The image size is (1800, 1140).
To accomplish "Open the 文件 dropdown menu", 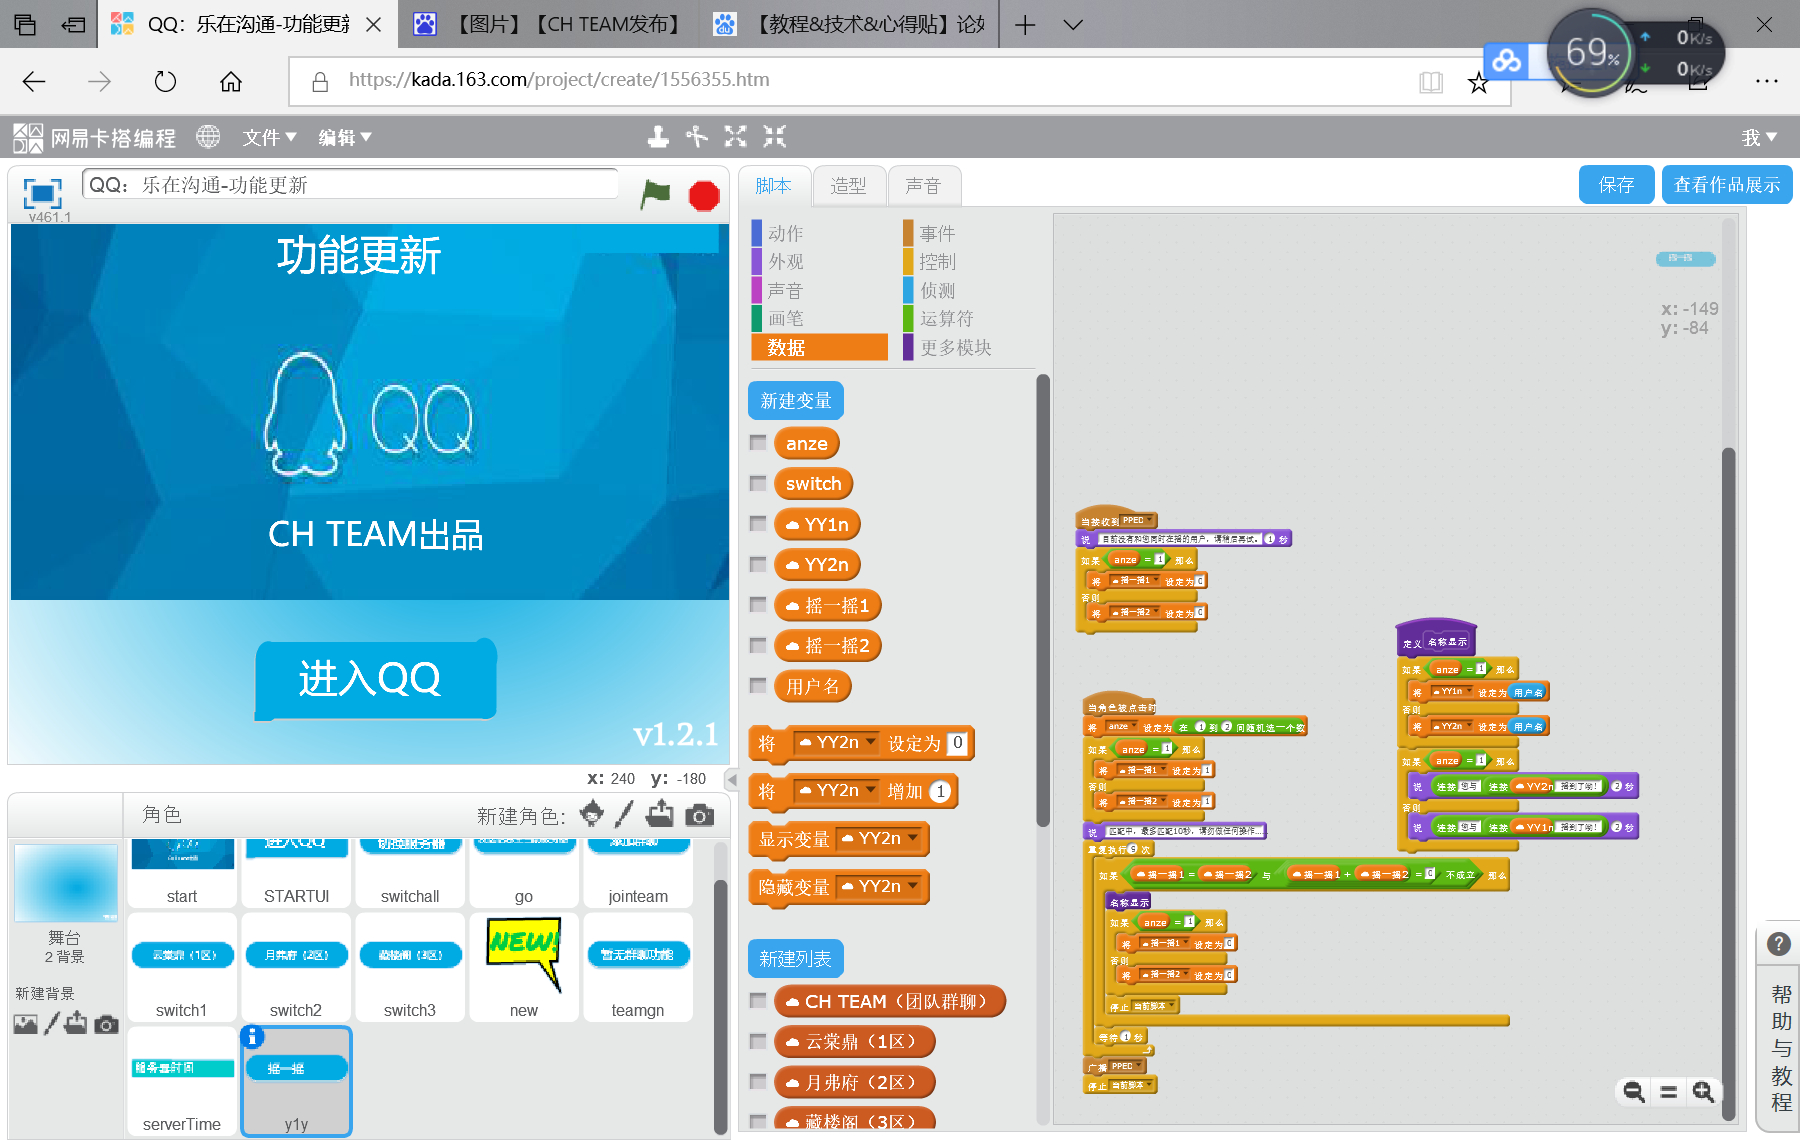I will 269,137.
